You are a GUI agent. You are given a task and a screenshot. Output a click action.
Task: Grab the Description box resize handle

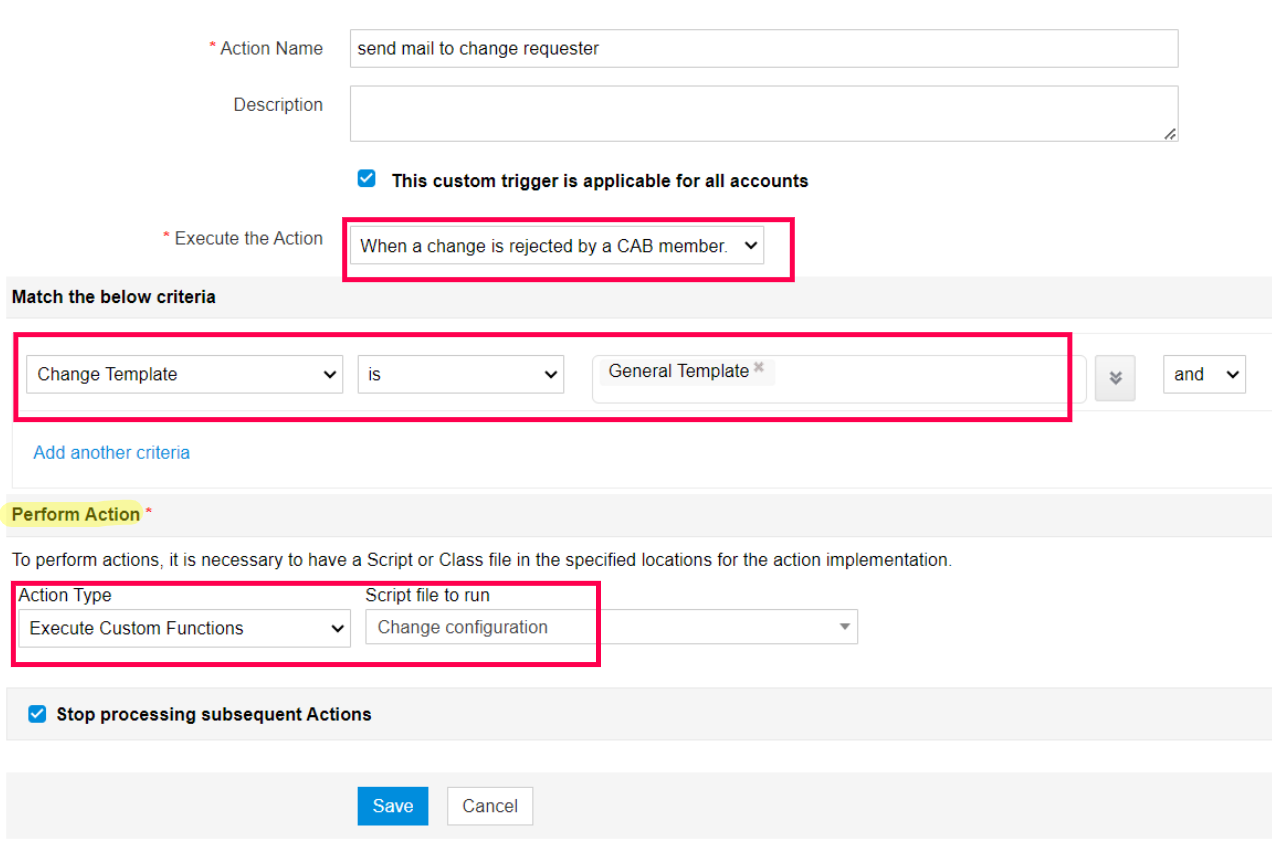point(1169,133)
